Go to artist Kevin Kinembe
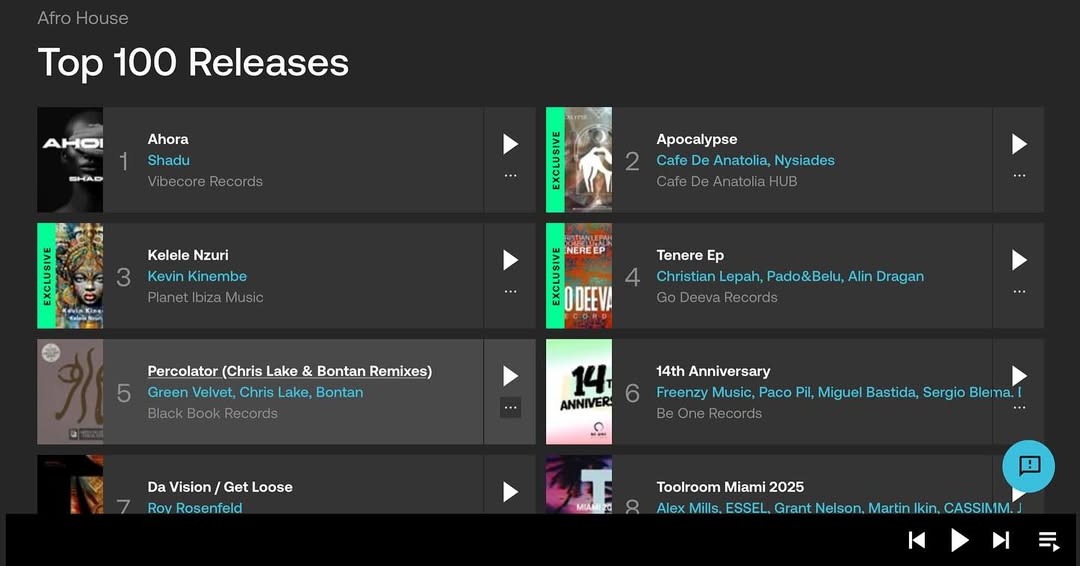The height and width of the screenshot is (566, 1080). point(197,276)
